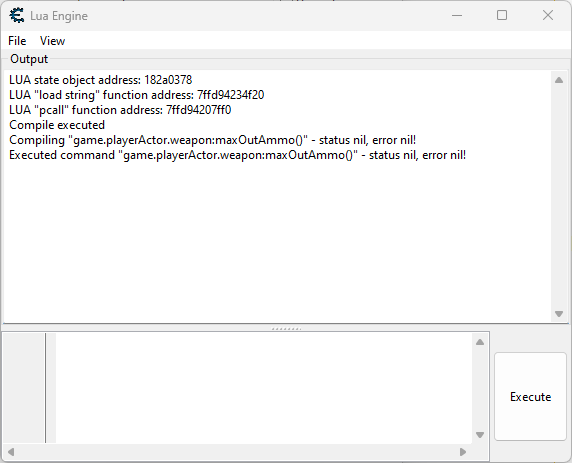Viewport: 572px width, 463px height.
Task: Close the Lua Engine window
Action: click(548, 15)
